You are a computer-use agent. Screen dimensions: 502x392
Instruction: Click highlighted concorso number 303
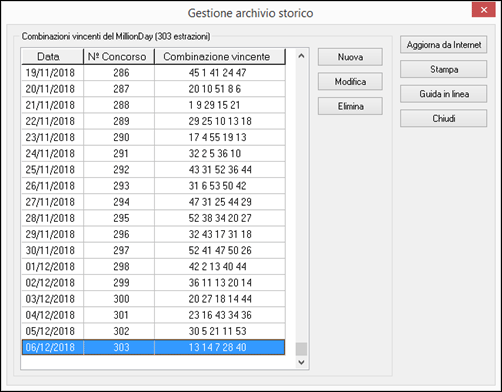pos(121,347)
